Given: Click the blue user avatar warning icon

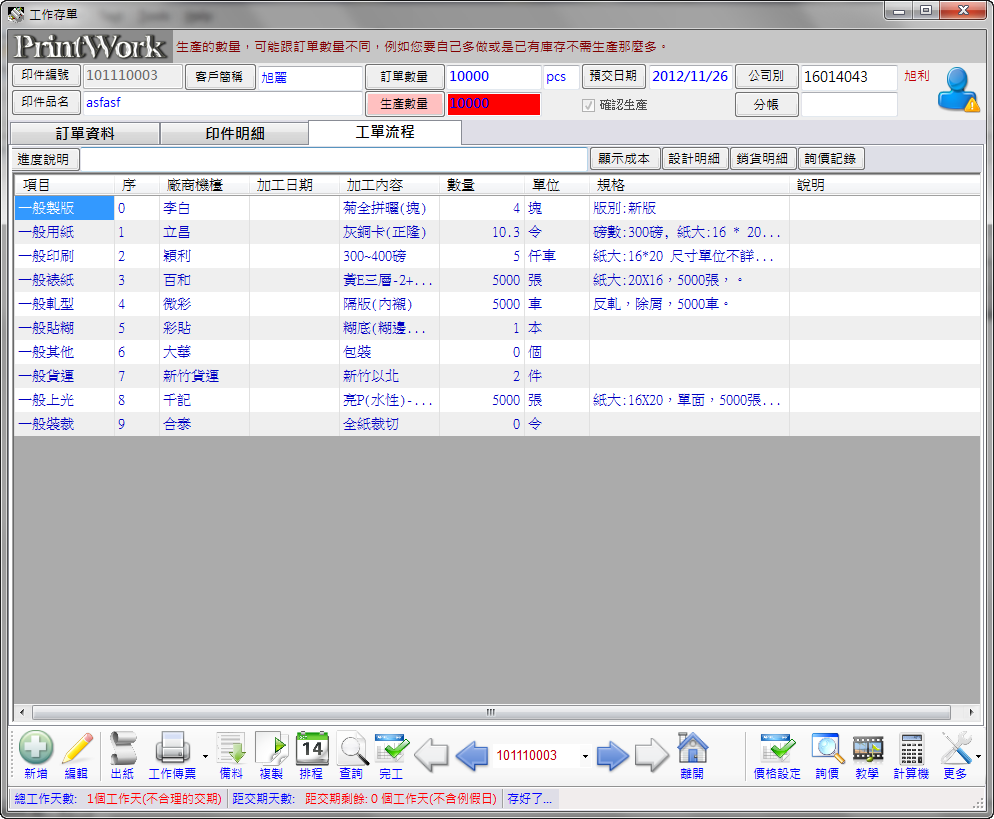Looking at the screenshot, I should pos(958,89).
